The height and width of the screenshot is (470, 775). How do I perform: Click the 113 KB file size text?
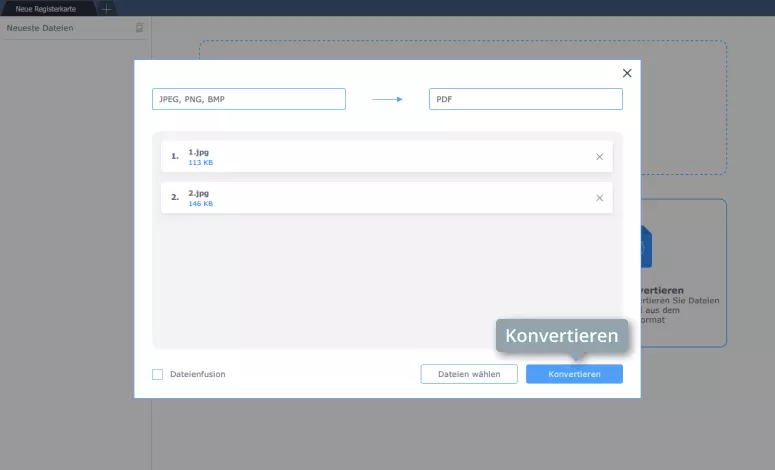coord(200,162)
